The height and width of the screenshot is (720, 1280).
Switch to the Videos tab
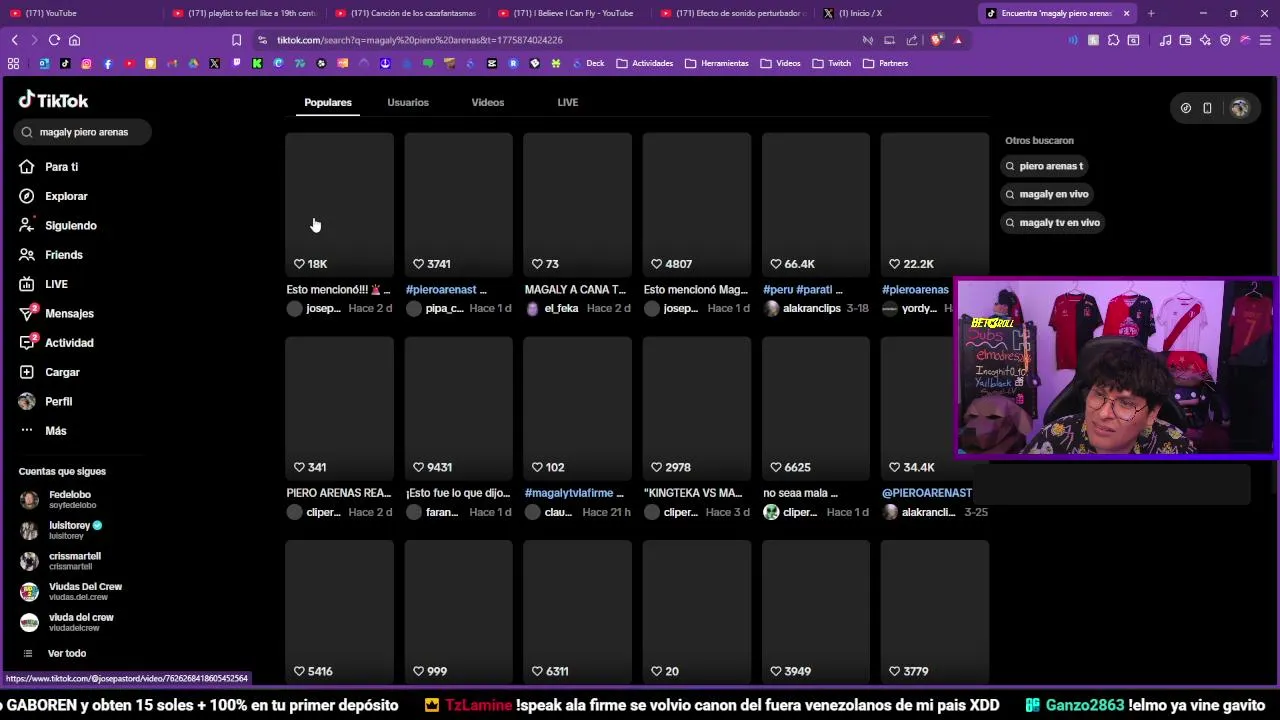click(488, 102)
